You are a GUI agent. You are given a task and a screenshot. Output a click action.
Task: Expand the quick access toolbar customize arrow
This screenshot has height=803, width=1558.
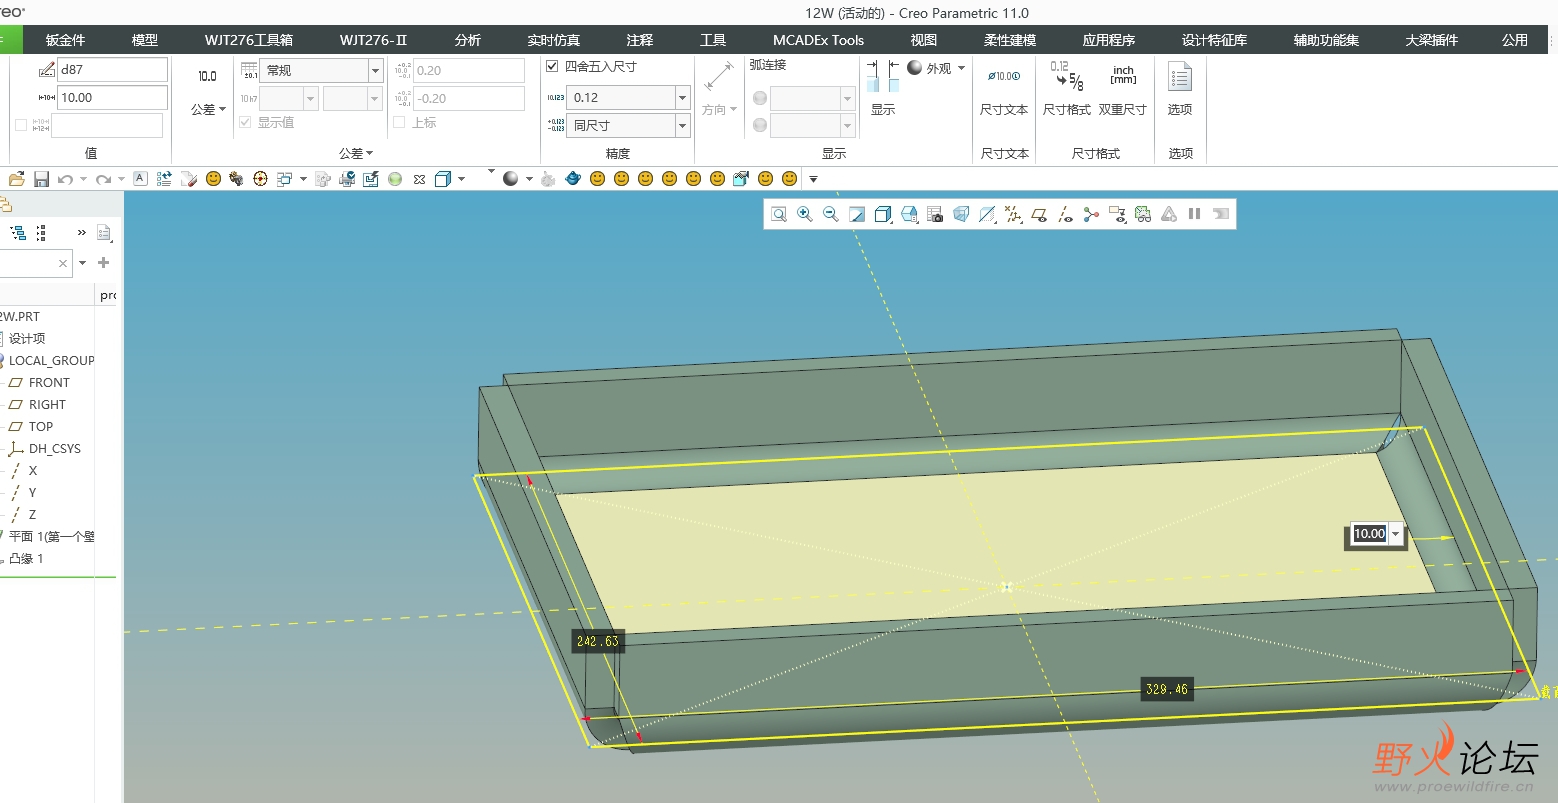pos(813,179)
